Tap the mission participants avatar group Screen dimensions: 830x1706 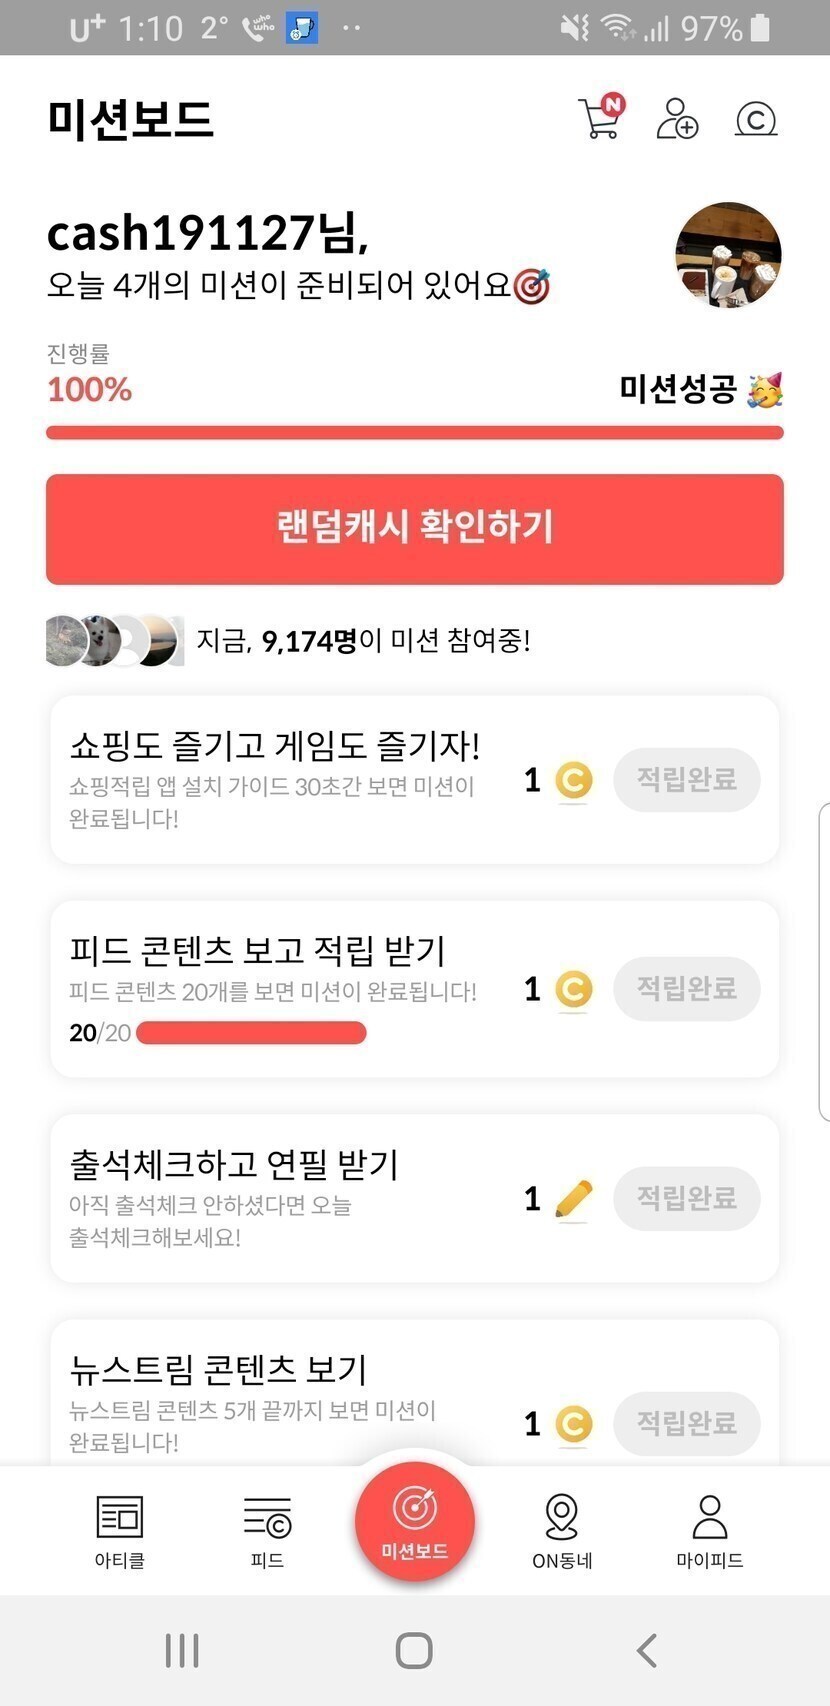point(114,641)
